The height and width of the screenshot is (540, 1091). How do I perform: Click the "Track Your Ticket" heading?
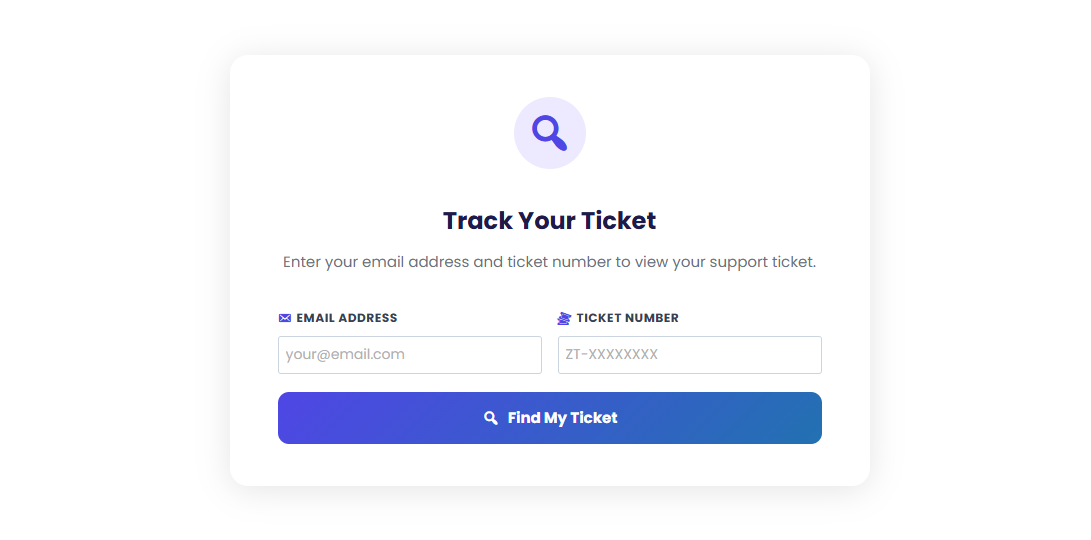[x=549, y=220]
